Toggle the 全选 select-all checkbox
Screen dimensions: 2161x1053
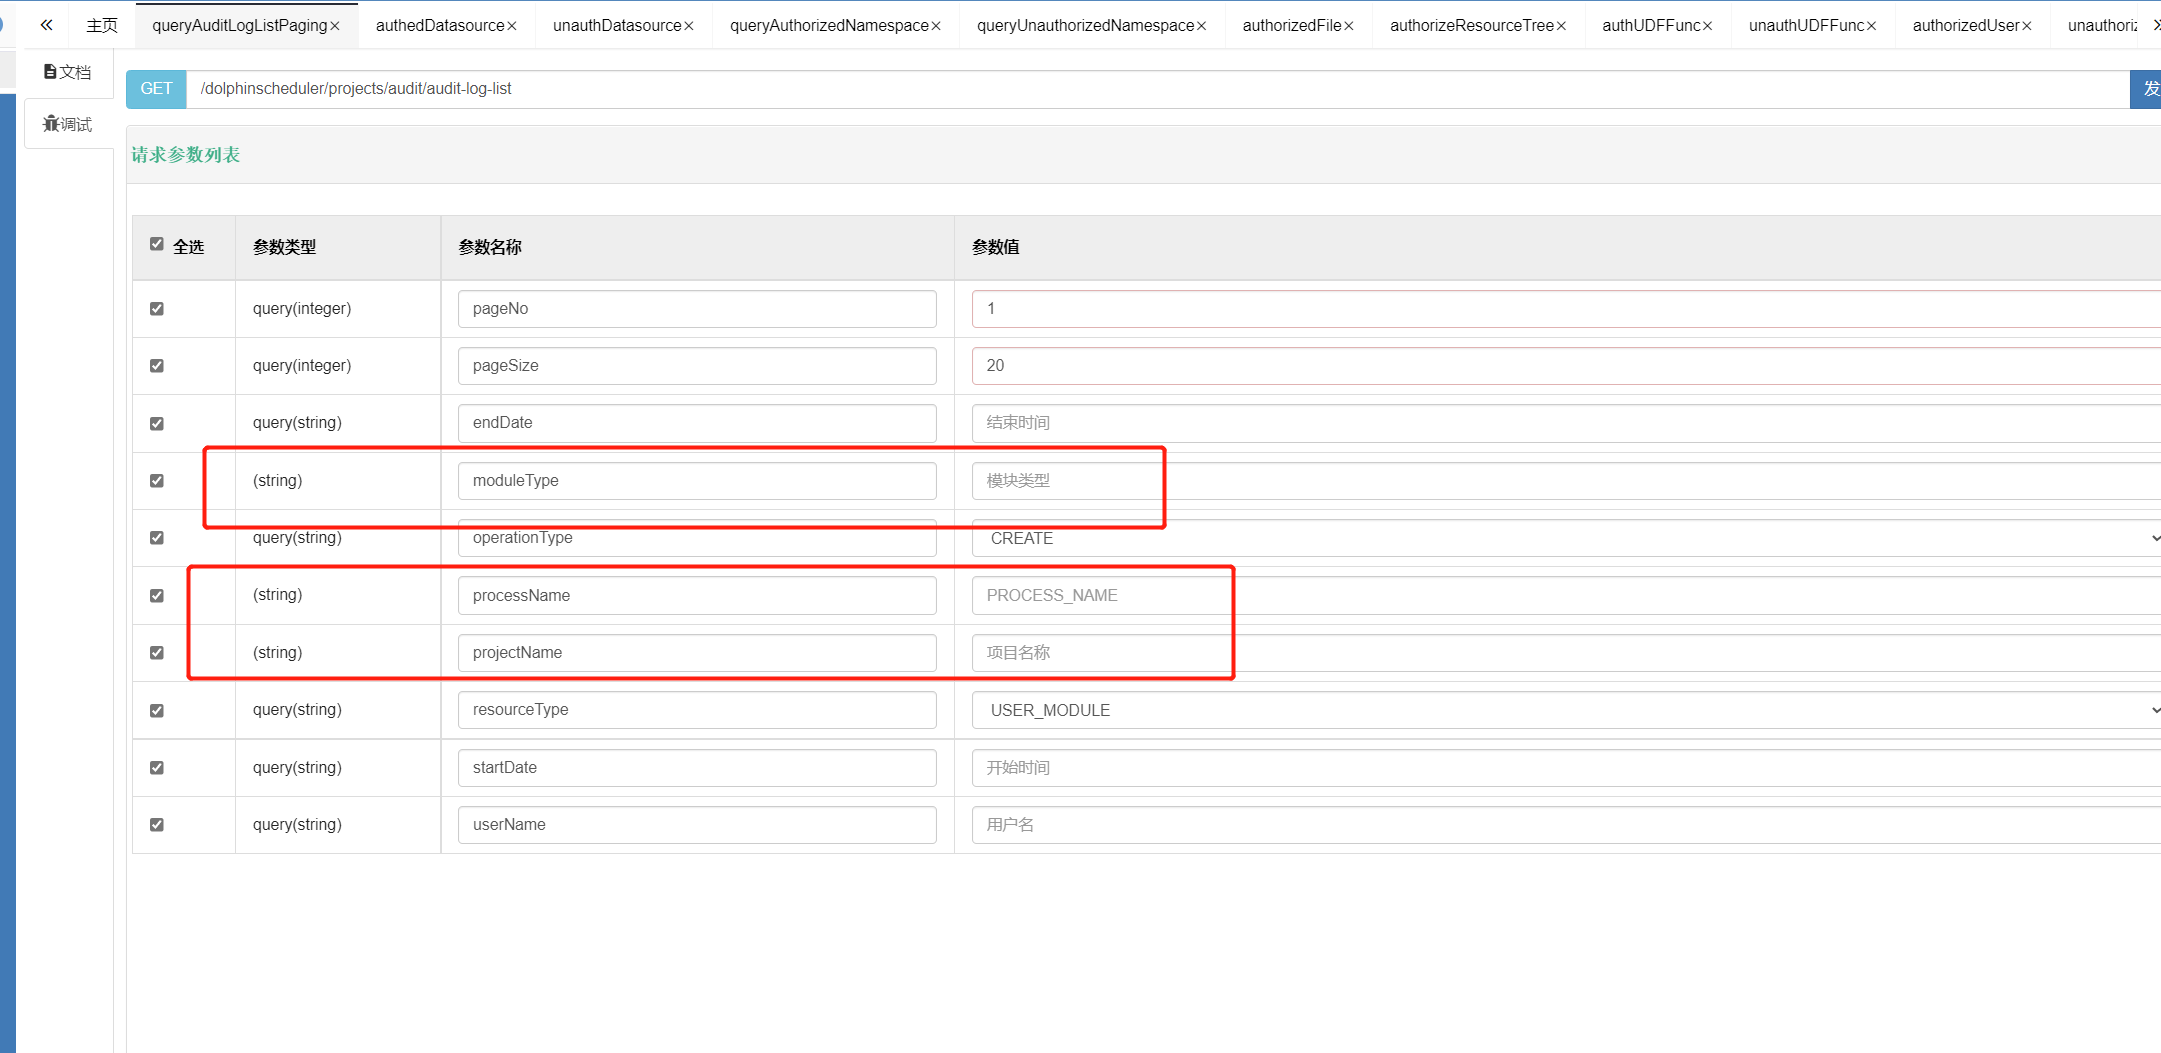pos(157,244)
